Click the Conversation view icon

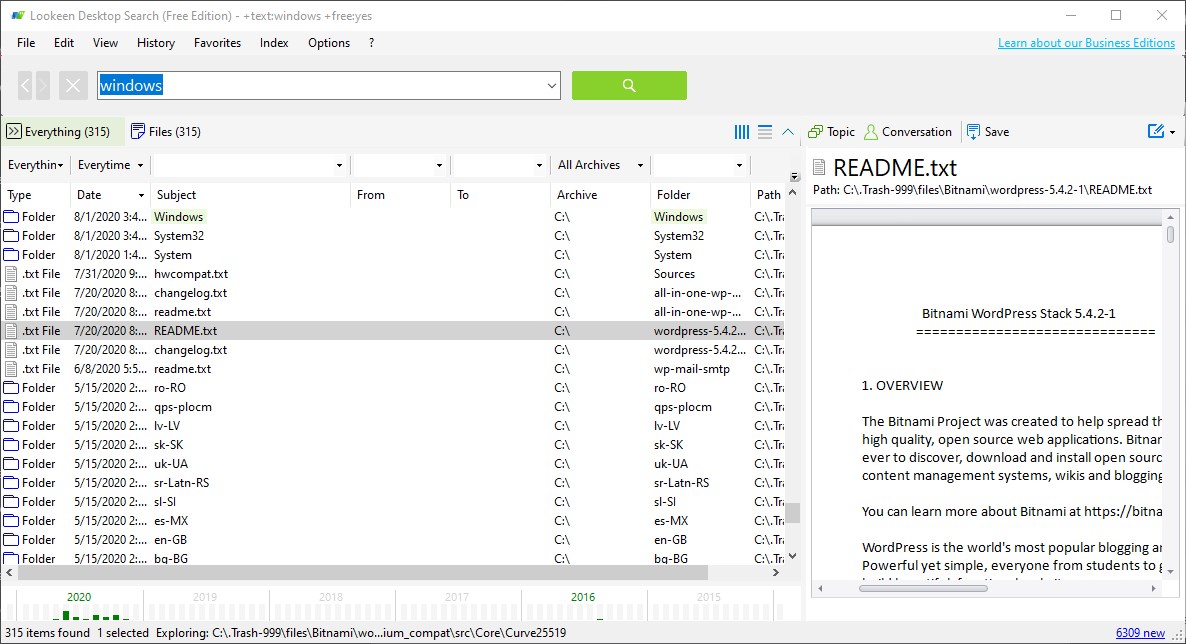871,132
